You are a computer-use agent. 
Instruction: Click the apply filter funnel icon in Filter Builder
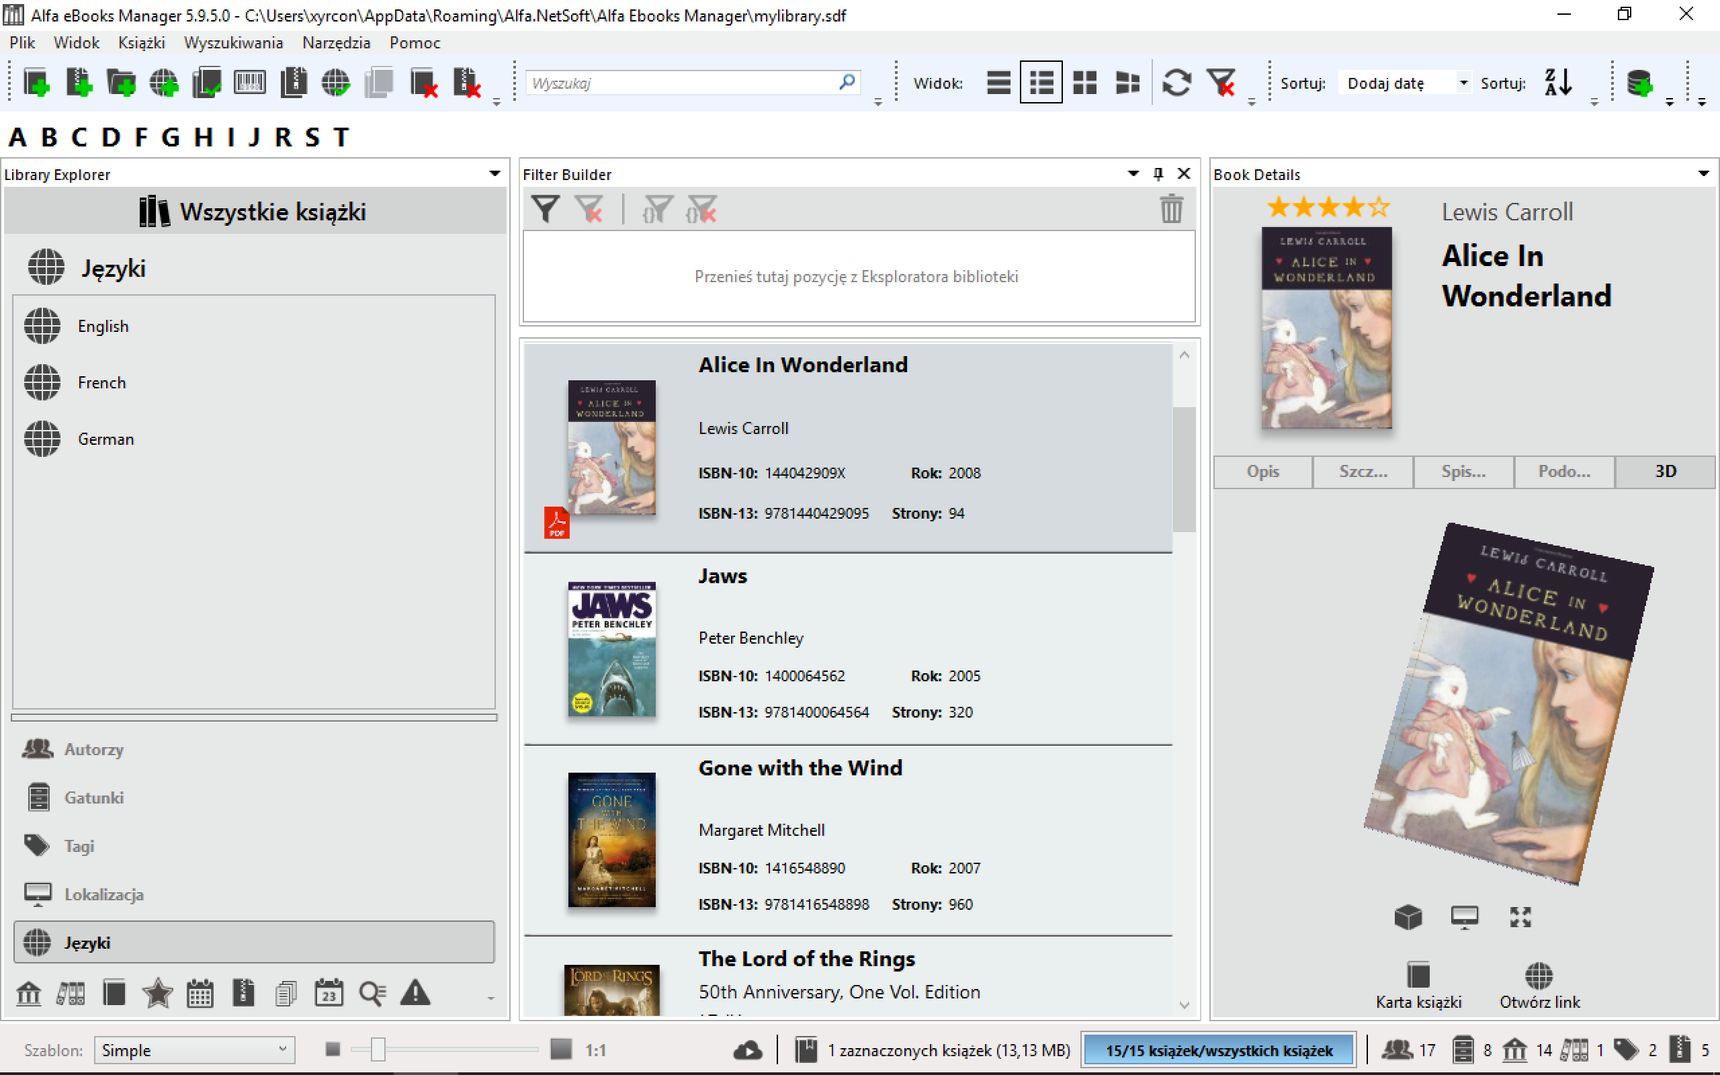[545, 209]
